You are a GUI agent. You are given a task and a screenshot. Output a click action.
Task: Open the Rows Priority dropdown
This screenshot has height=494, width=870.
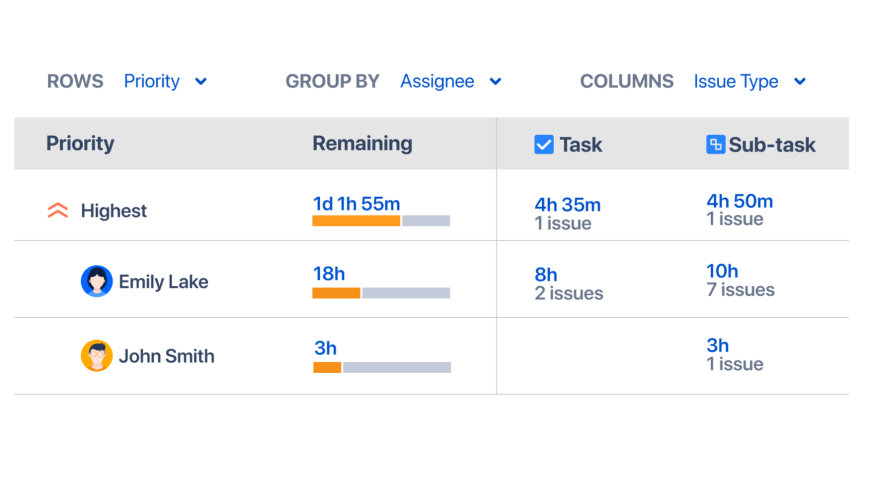coord(166,82)
